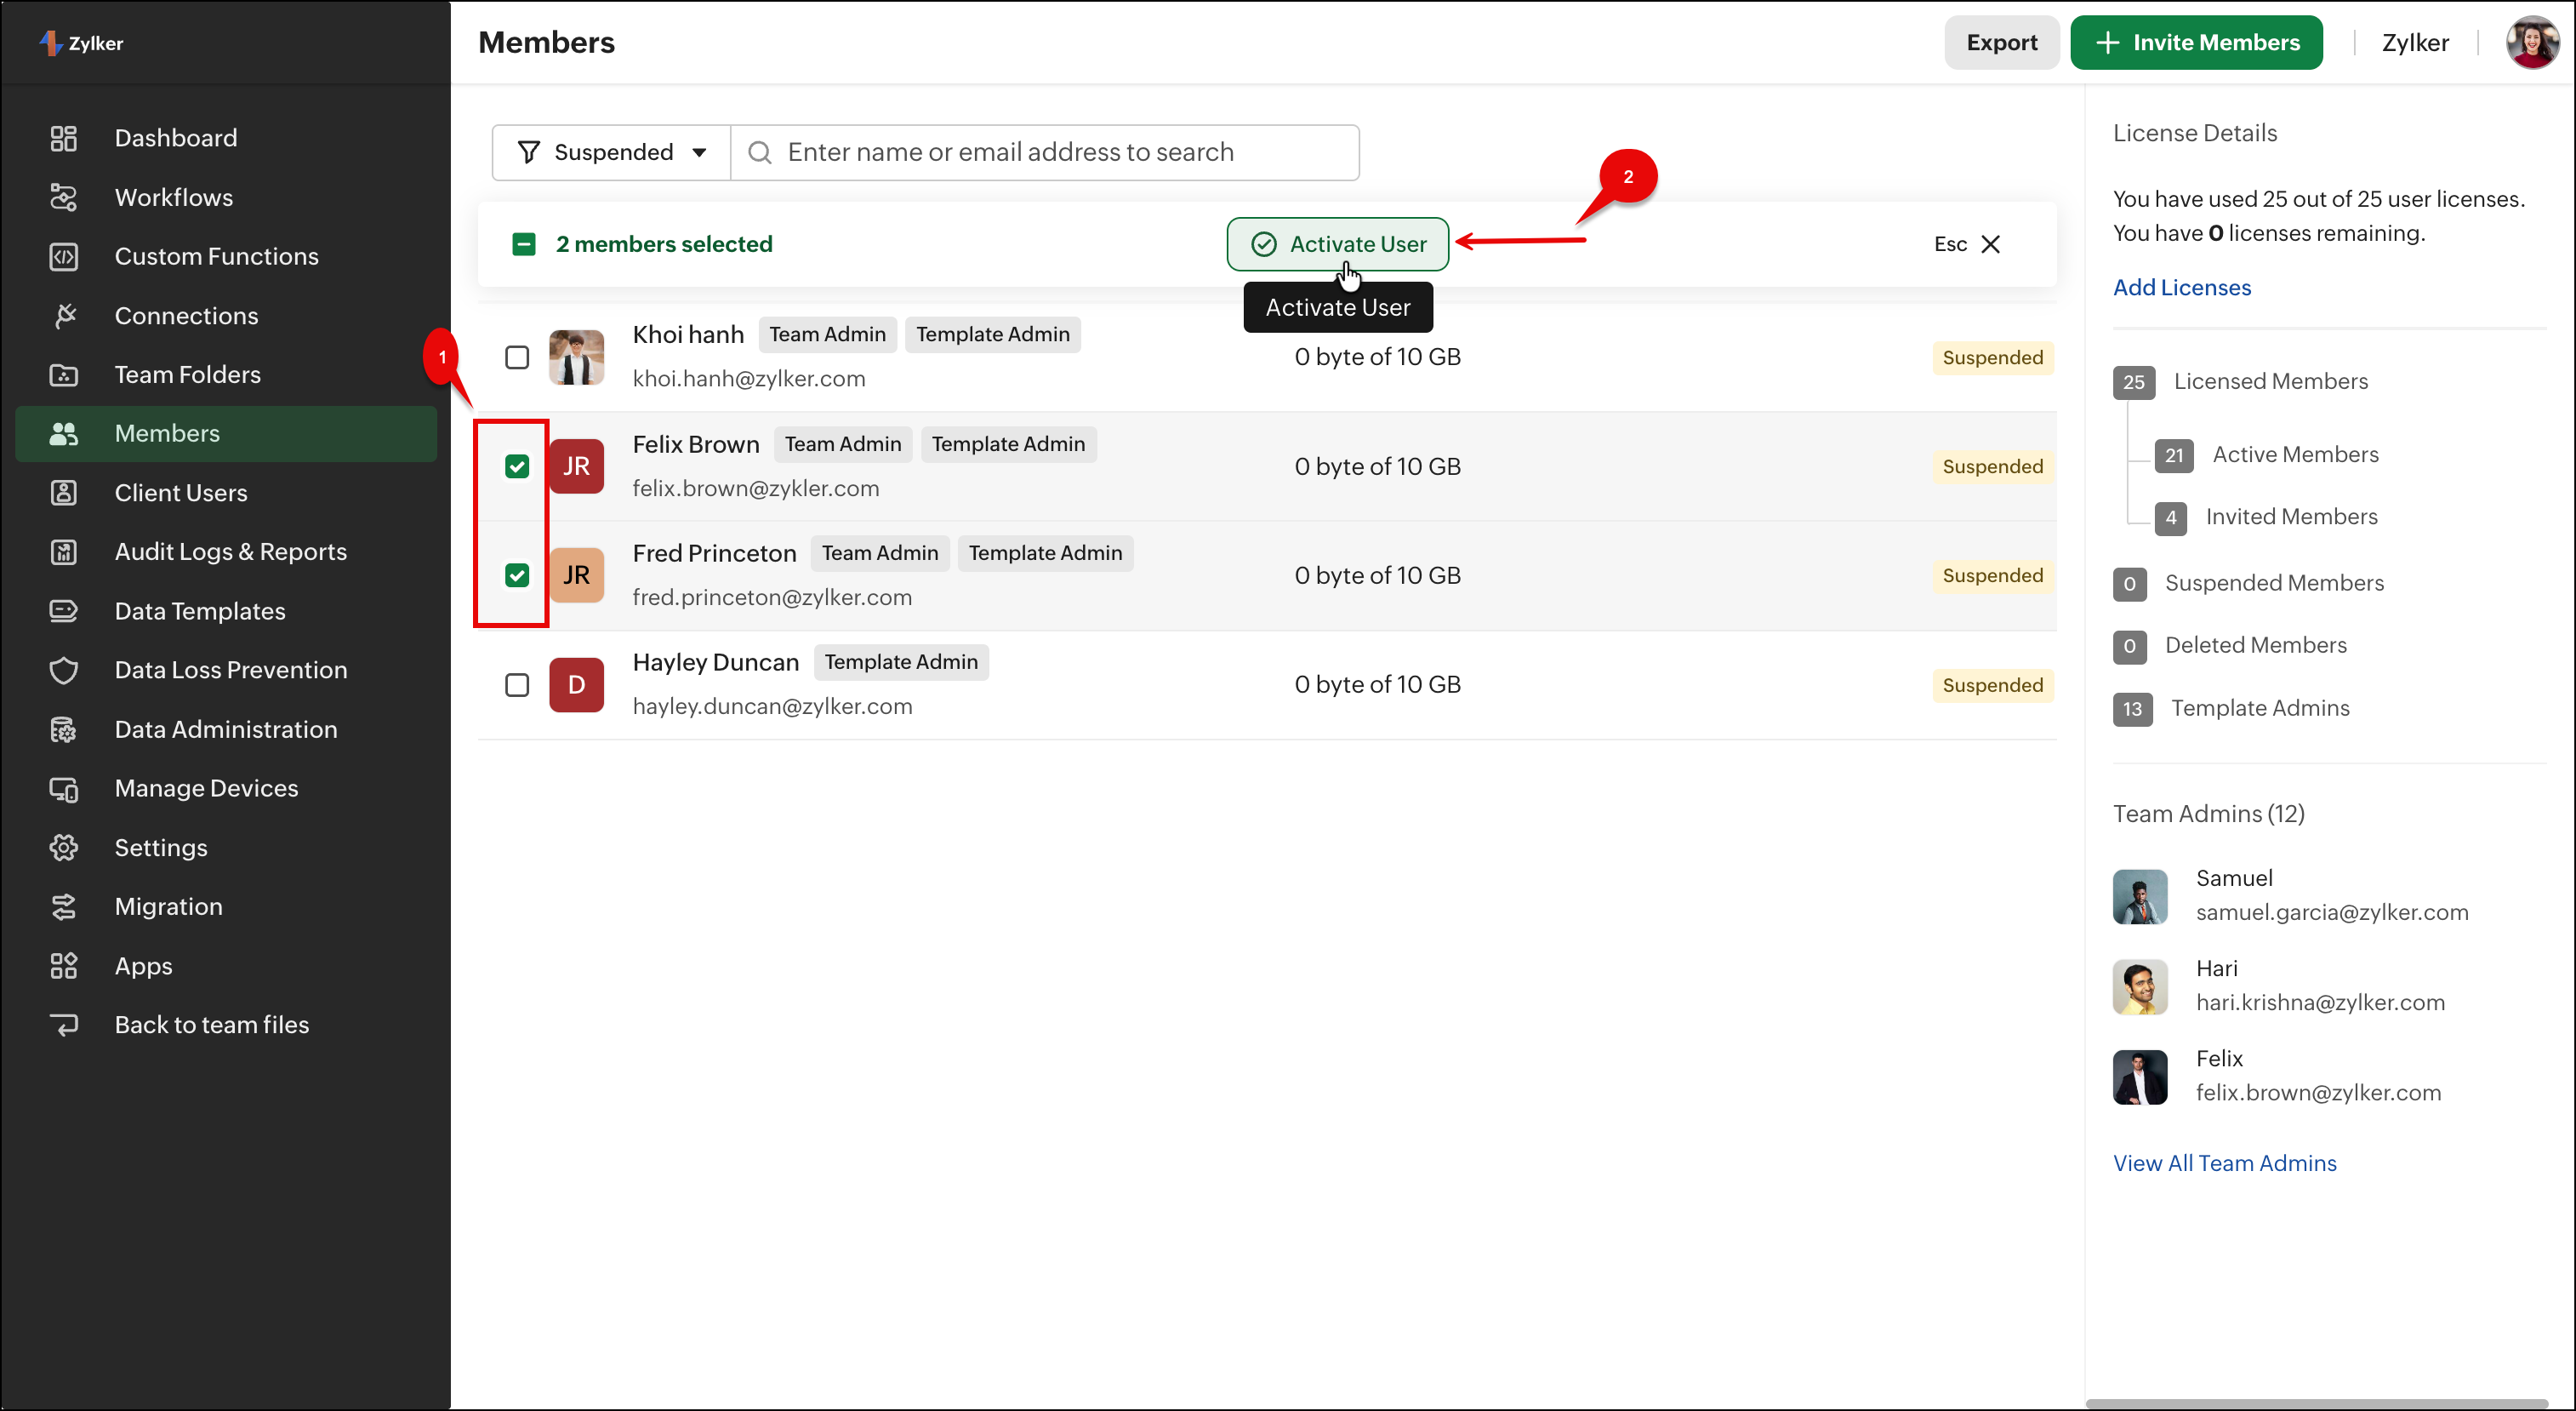
Task: Click the Export button
Action: [2001, 42]
